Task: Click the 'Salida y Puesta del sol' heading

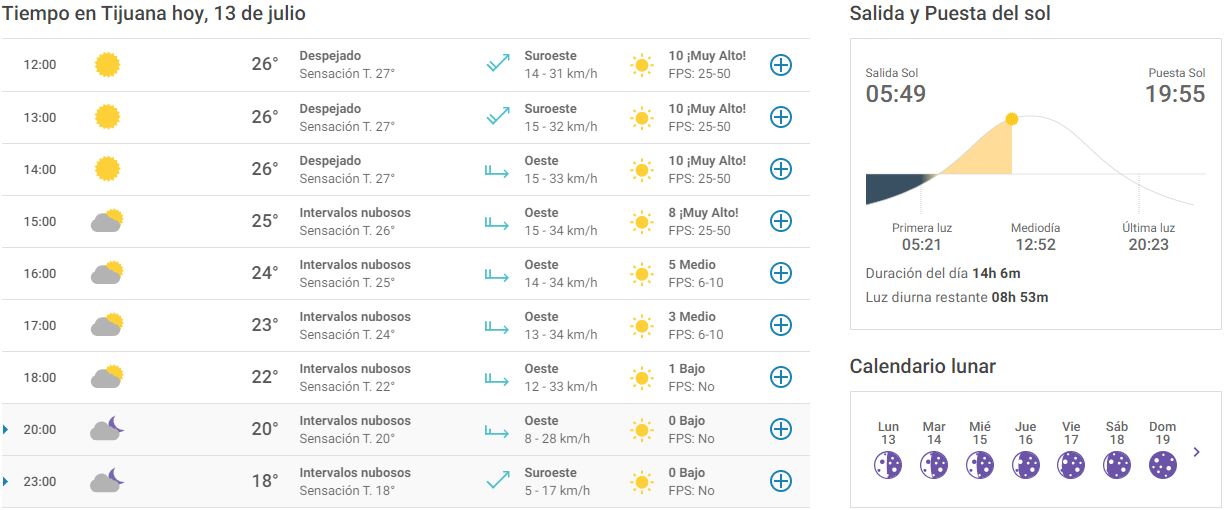Action: coord(949,14)
